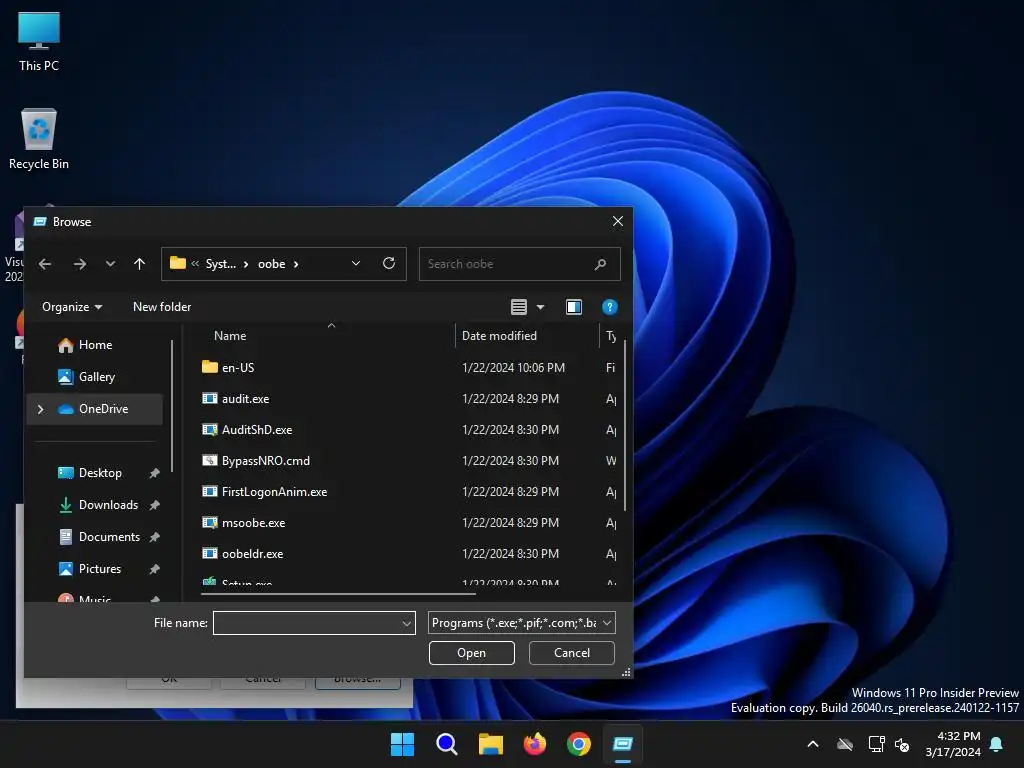
Task: Open Documents quick access folder
Action: click(x=108, y=537)
